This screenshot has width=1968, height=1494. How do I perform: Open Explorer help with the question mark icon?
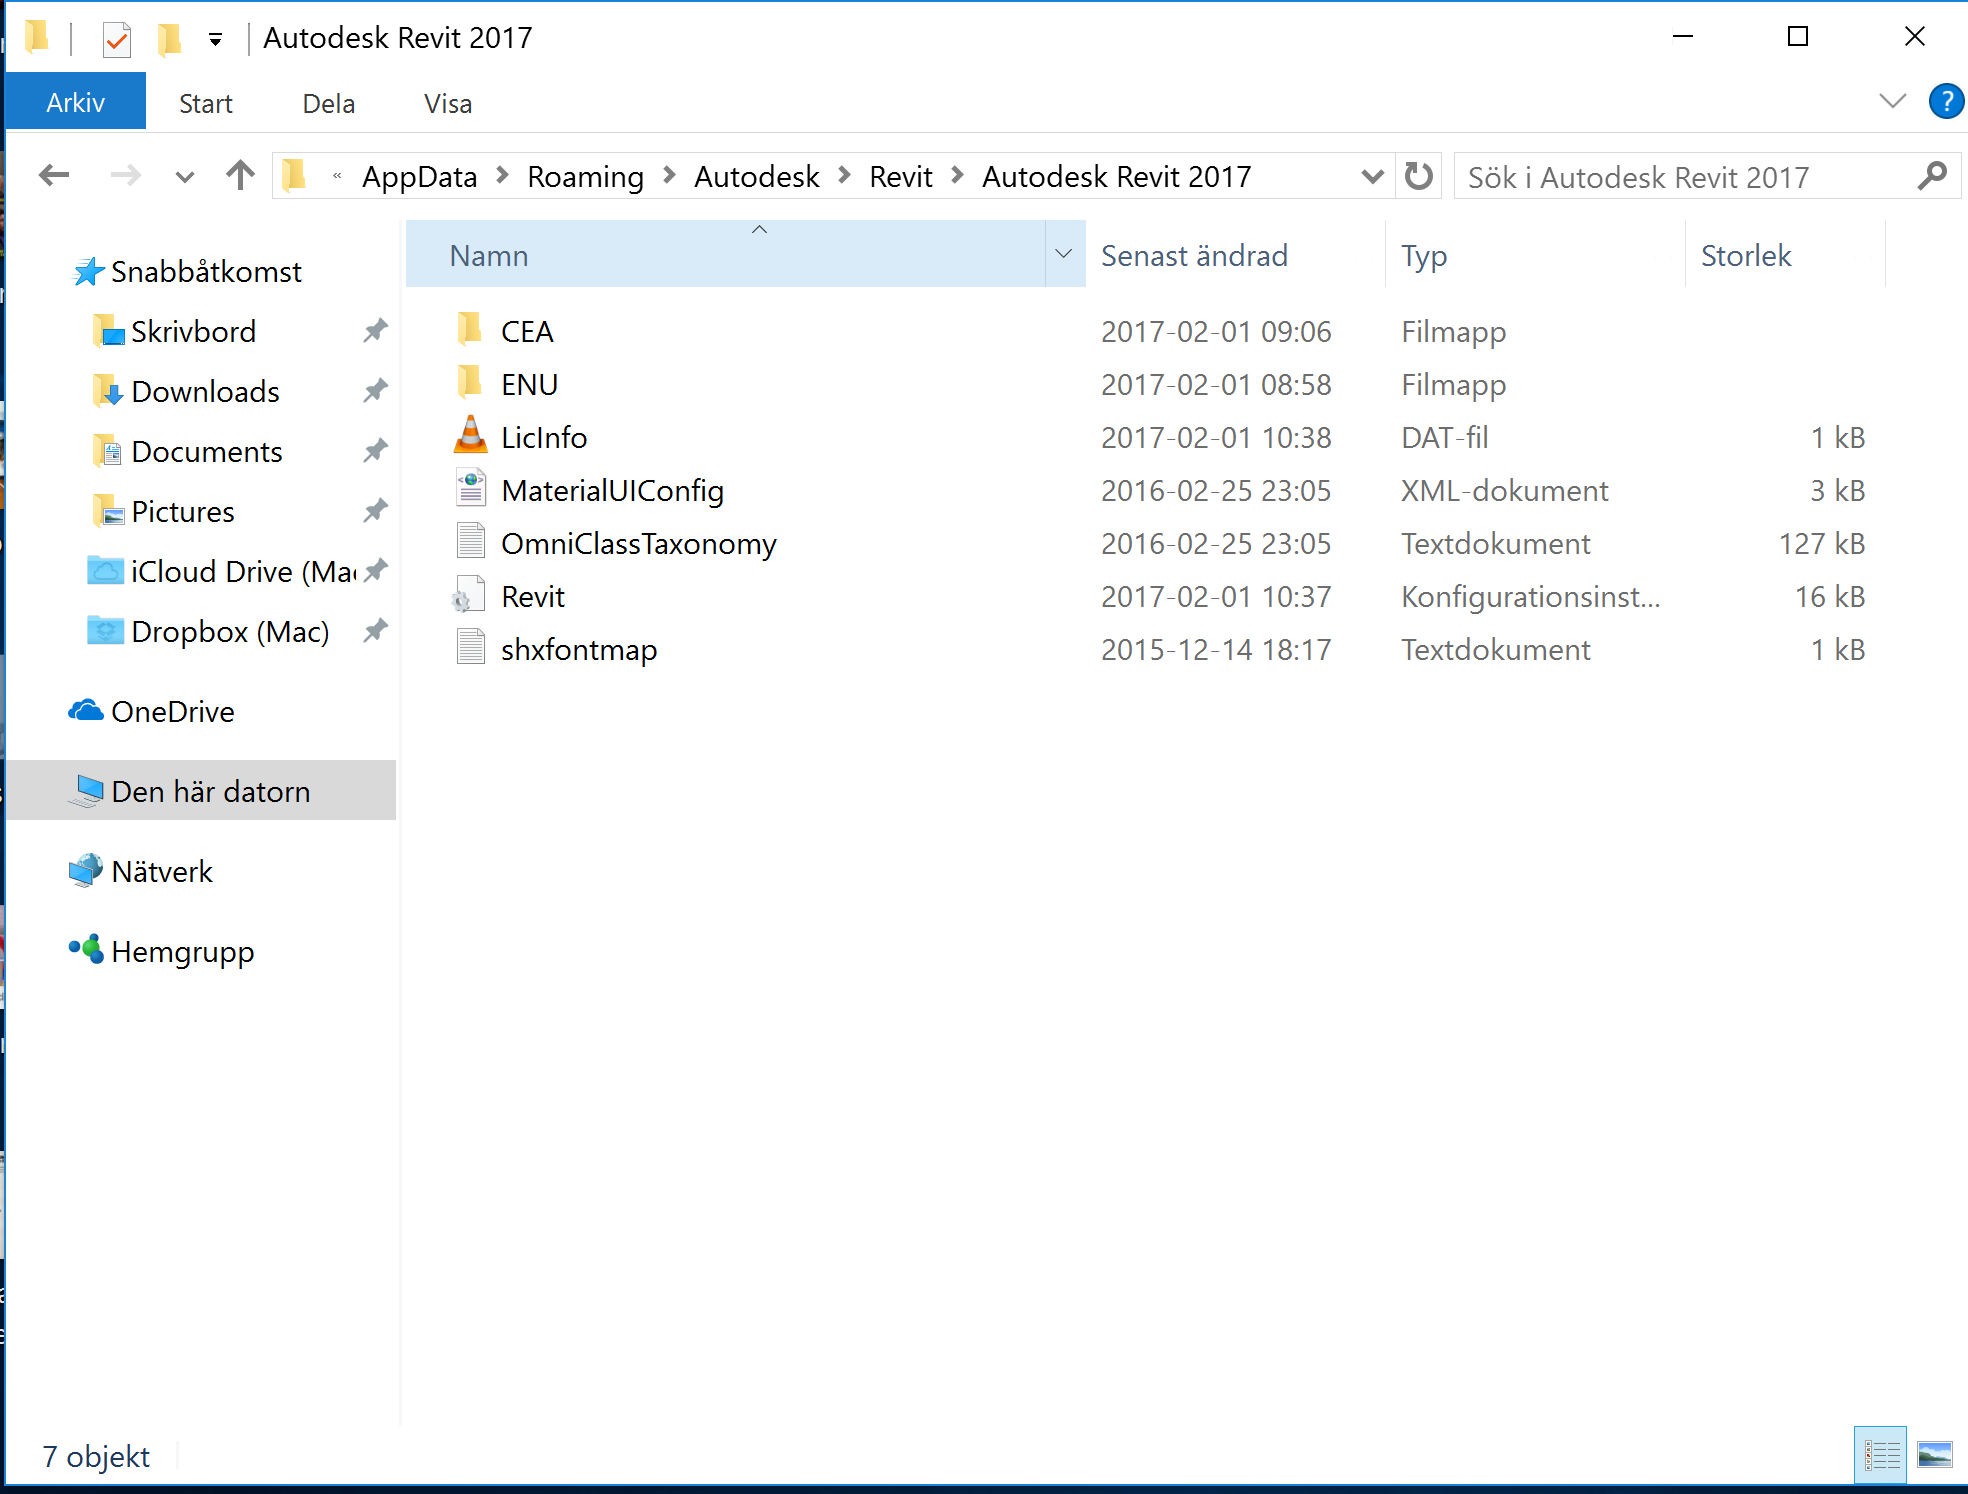pos(1945,101)
